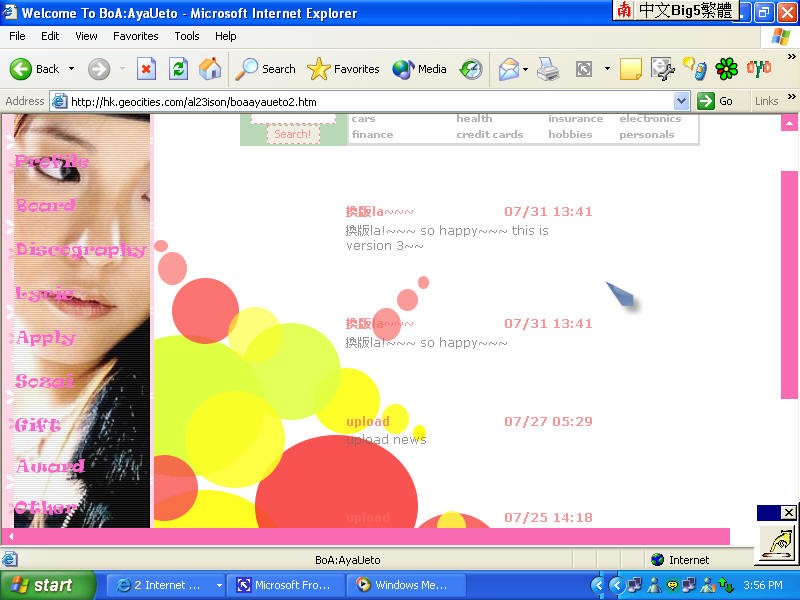Open the Help menu
Screen dimensions: 800x600
(x=226, y=36)
